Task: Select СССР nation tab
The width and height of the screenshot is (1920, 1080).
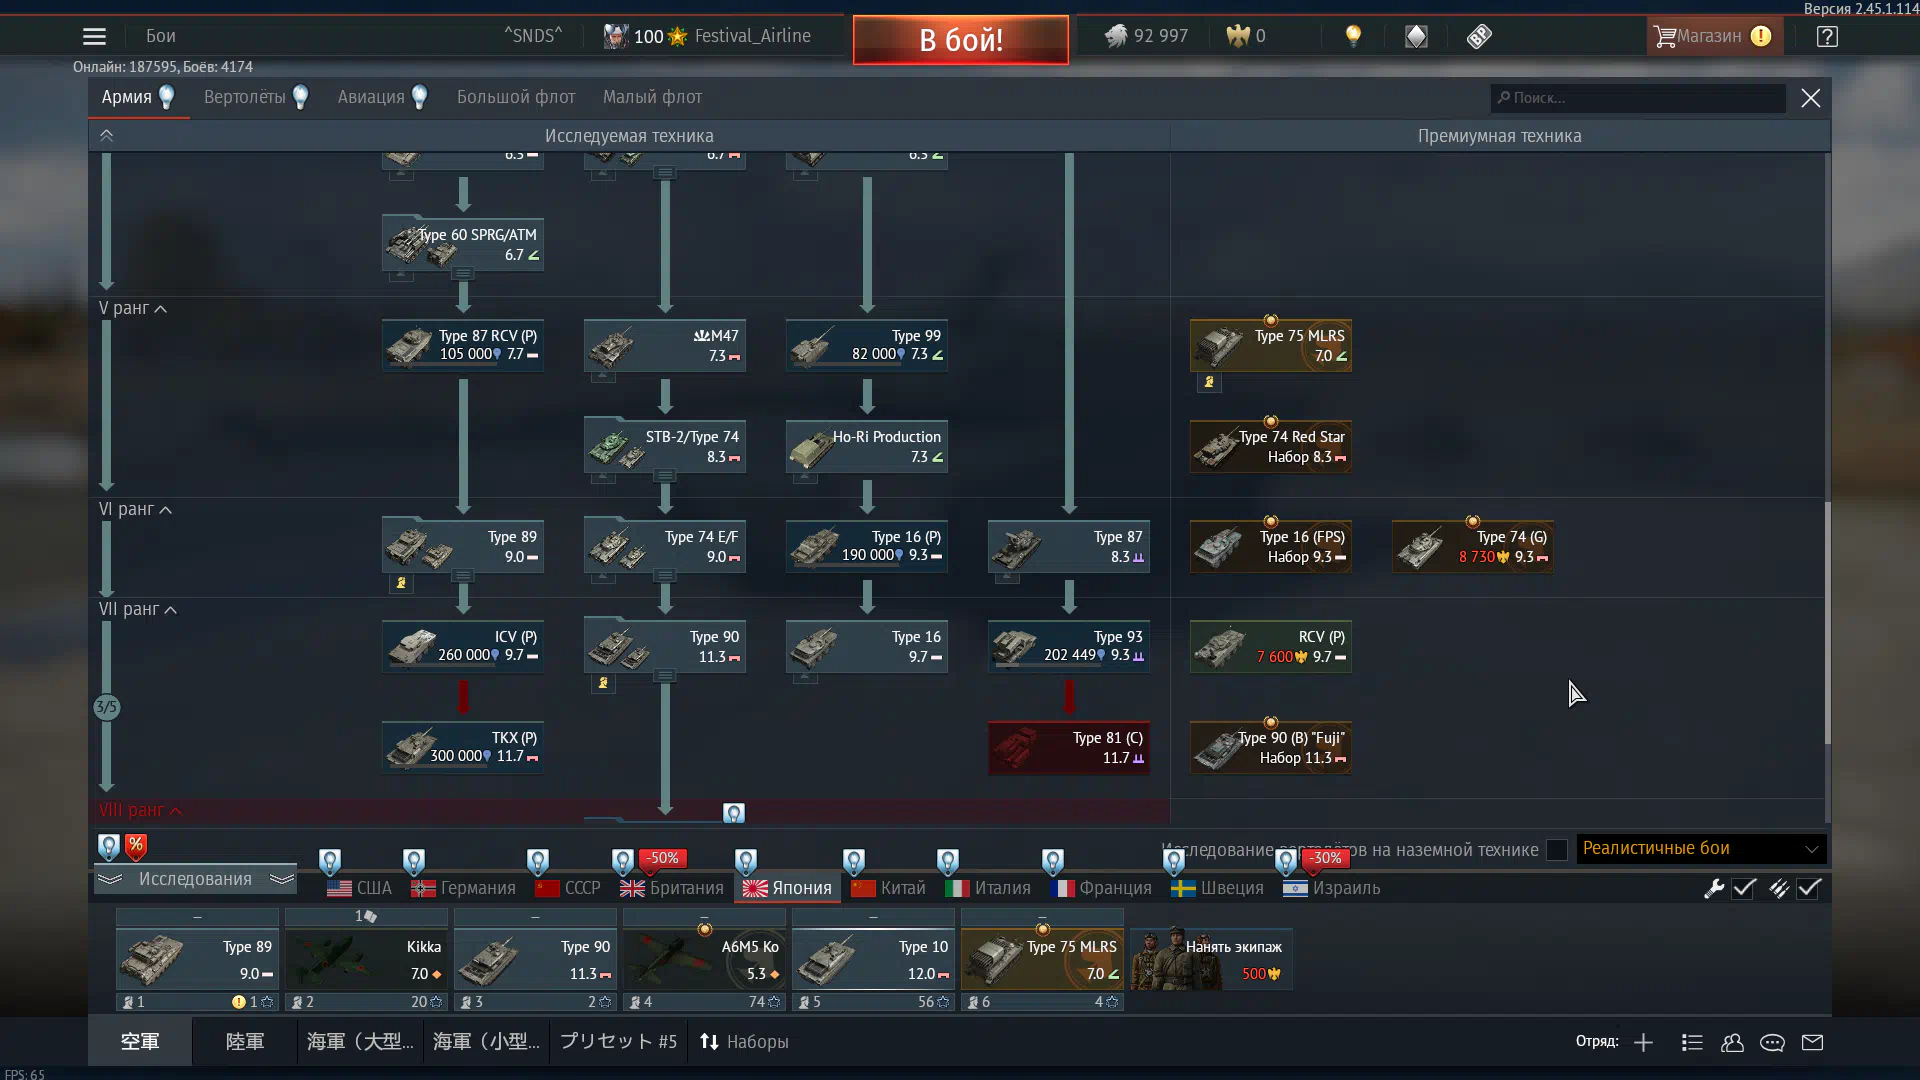Action: click(568, 888)
